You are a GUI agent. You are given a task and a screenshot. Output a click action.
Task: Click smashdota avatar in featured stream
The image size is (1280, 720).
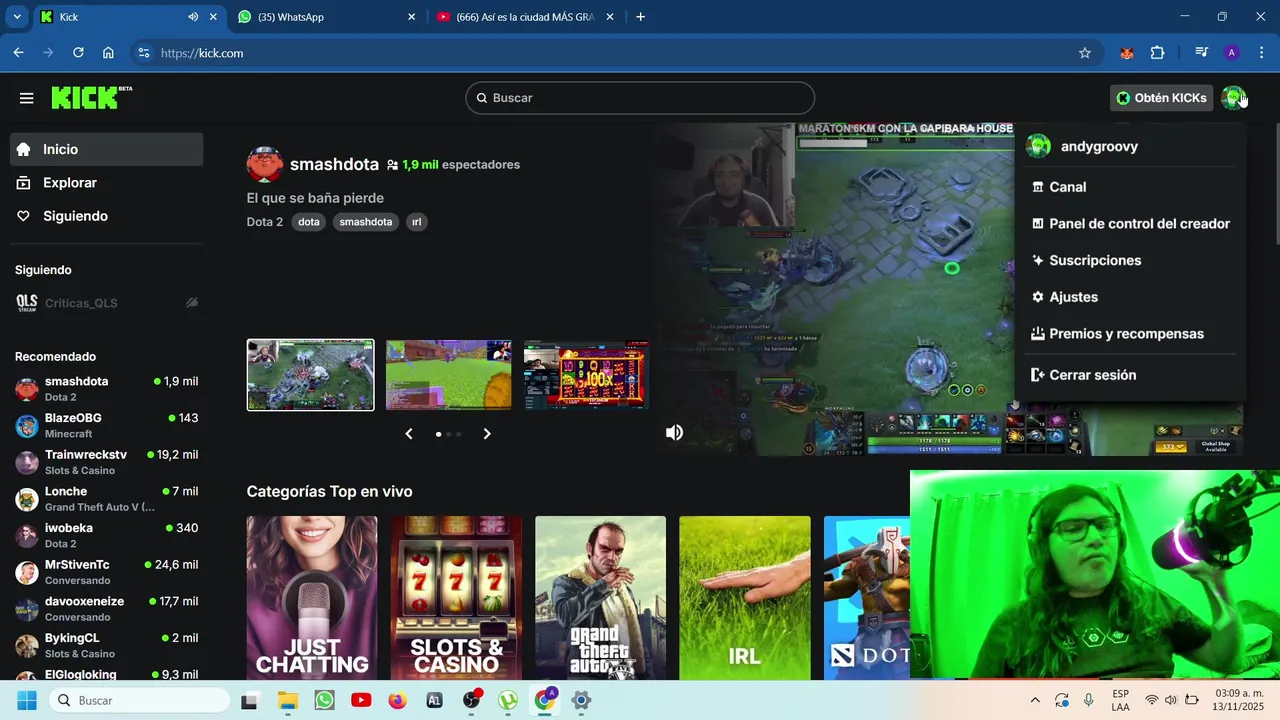tap(265, 164)
